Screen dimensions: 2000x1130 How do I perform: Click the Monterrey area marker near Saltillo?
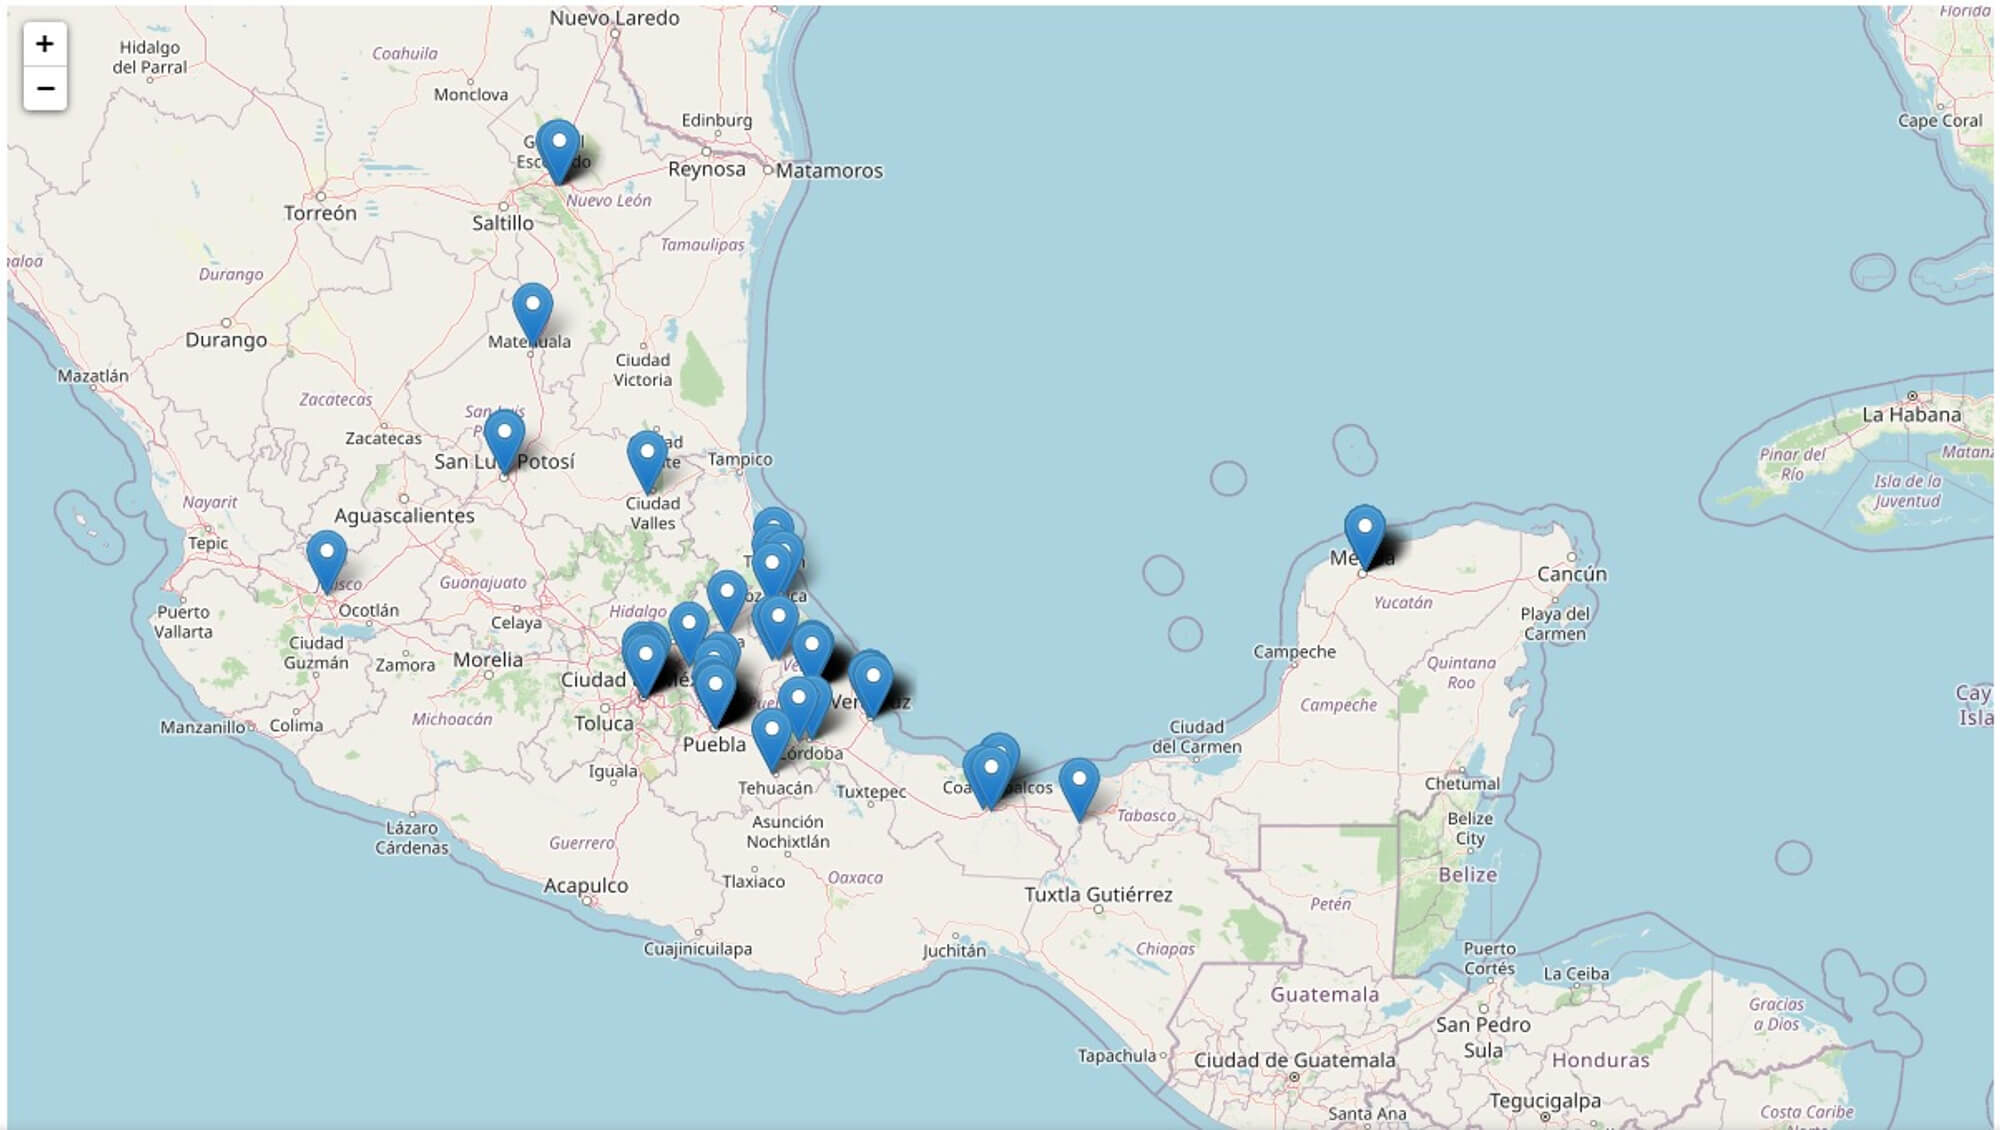click(558, 149)
